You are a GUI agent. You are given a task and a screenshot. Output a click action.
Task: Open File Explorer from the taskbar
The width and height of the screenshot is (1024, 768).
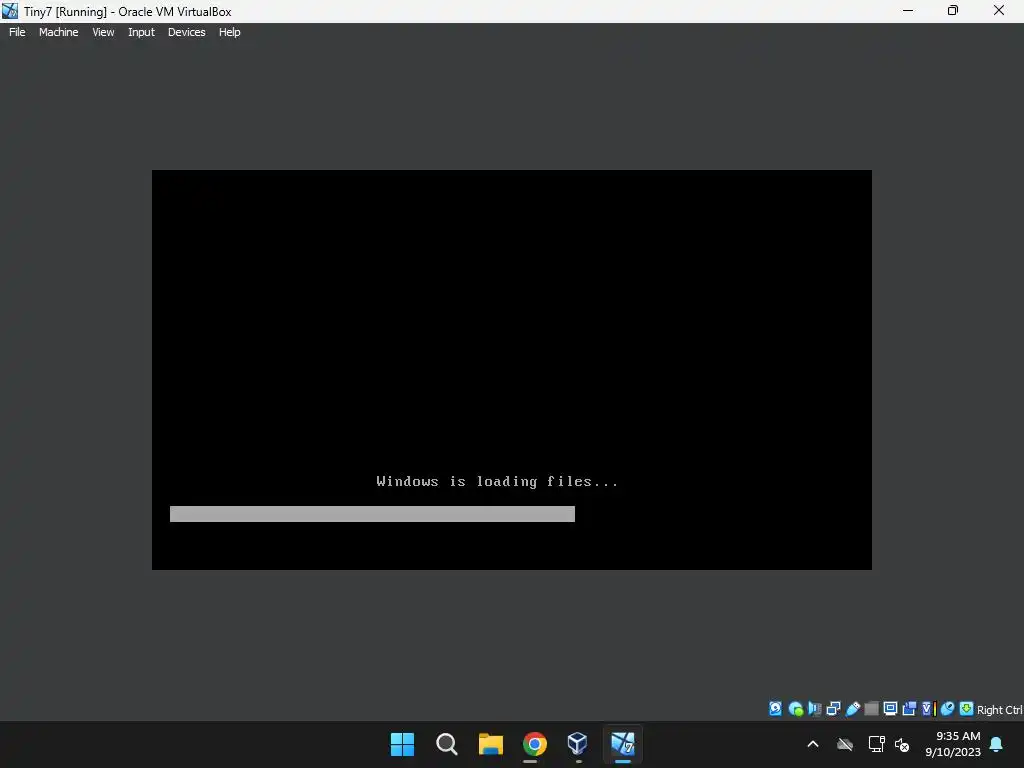click(x=490, y=744)
